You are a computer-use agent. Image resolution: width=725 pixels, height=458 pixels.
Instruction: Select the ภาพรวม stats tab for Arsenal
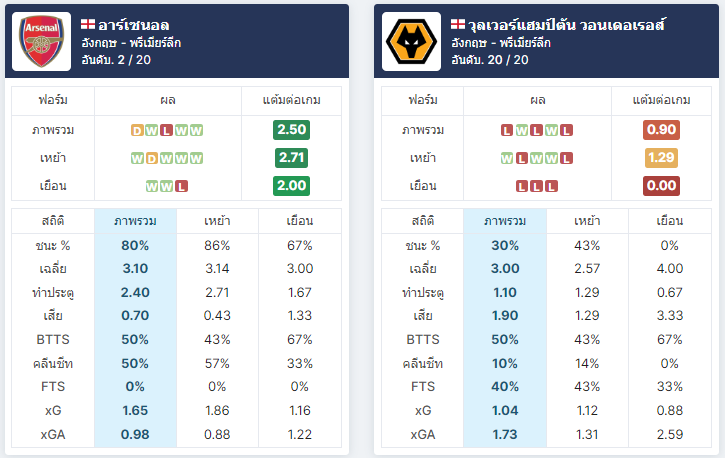(135, 221)
